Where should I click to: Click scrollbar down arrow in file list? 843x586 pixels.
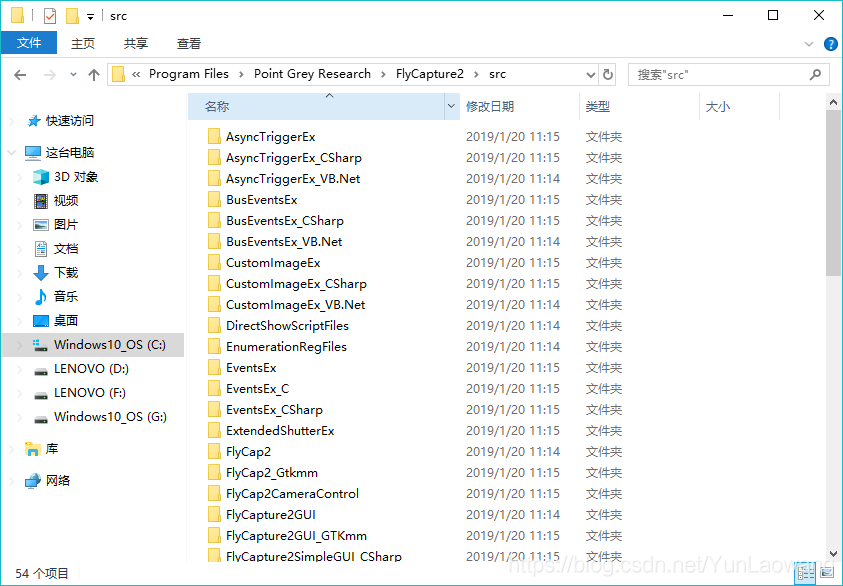coord(833,554)
